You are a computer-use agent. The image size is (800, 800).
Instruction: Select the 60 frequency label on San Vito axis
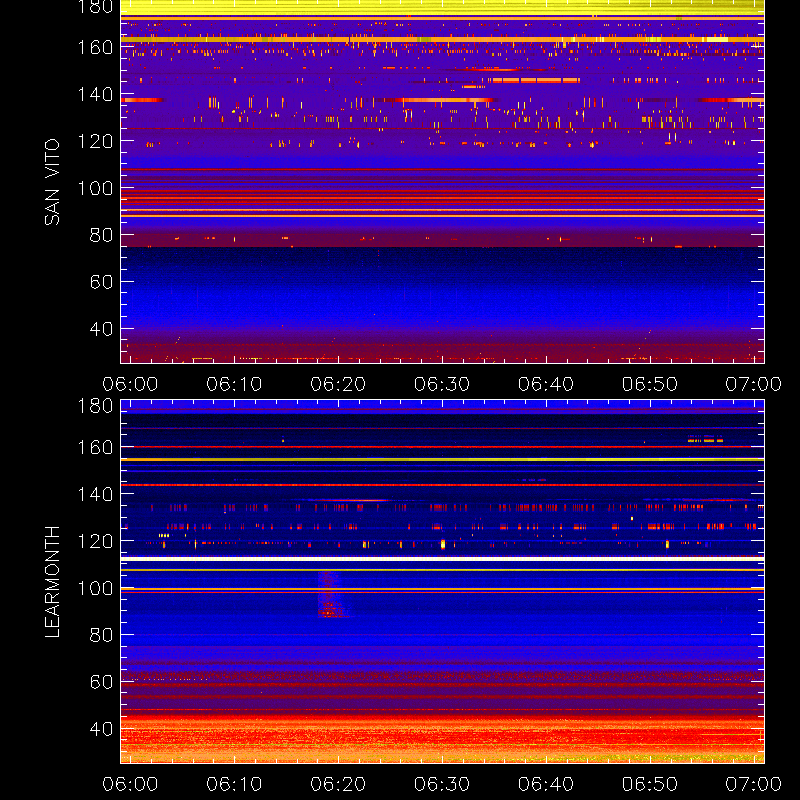(x=102, y=282)
